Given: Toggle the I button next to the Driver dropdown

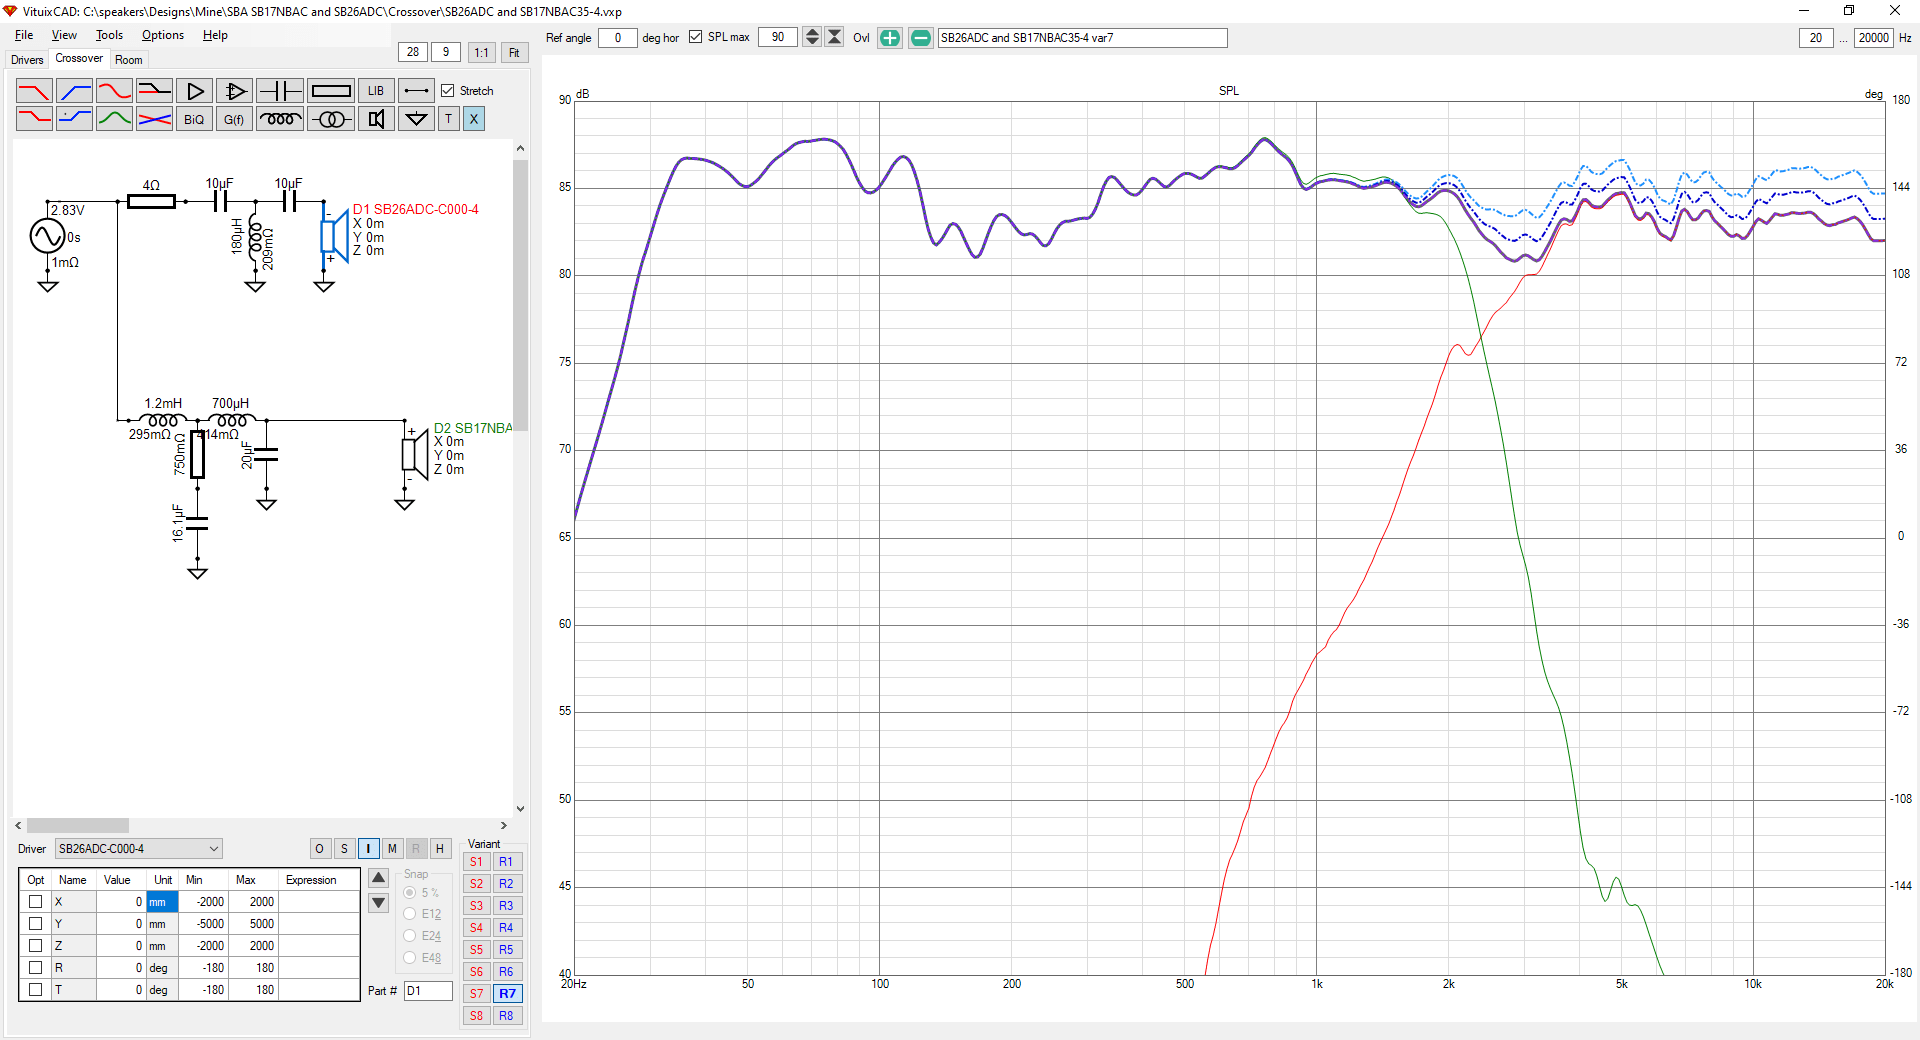Looking at the screenshot, I should [368, 849].
